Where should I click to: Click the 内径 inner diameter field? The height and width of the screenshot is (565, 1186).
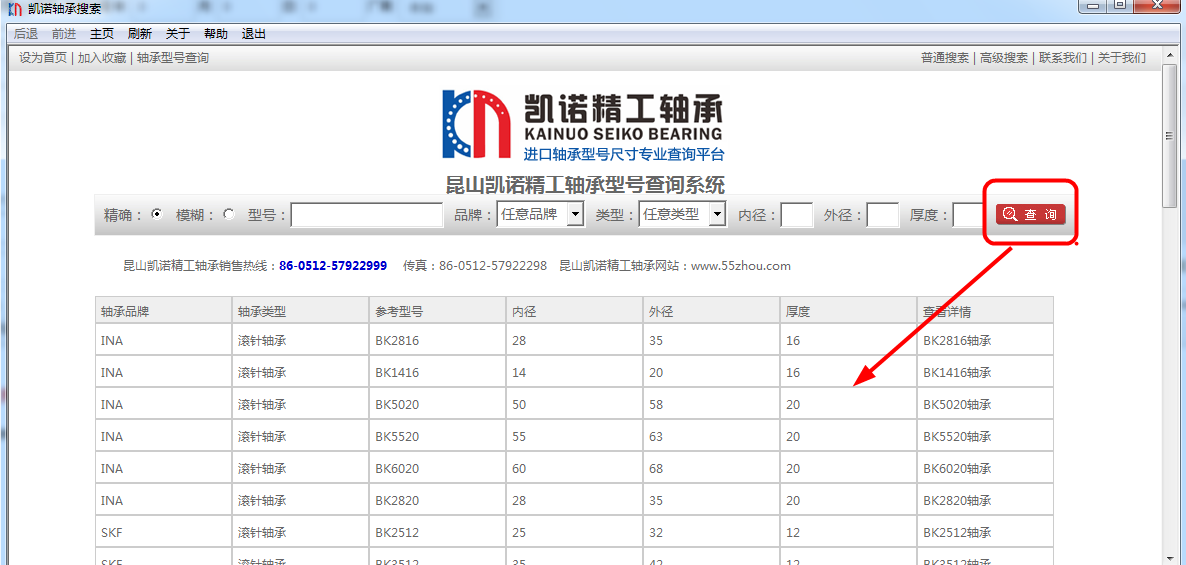[796, 215]
